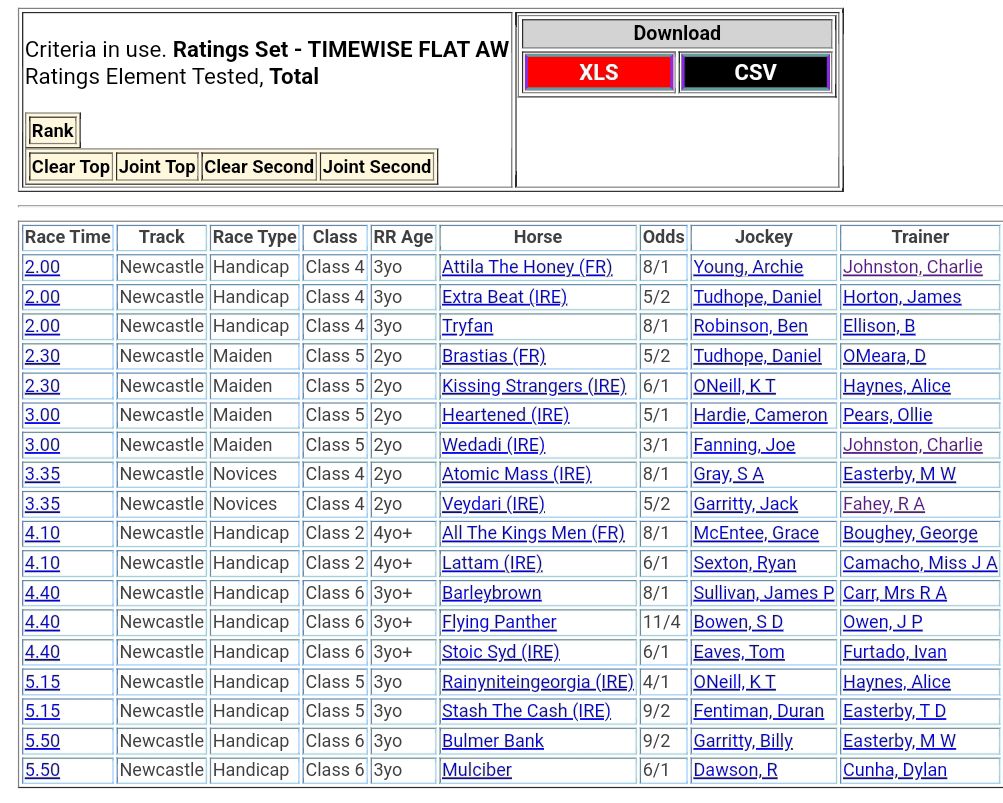View jockey Tudhope, Daniel on Brastias row
Viewport: 1003px width, 803px height.
click(x=757, y=356)
